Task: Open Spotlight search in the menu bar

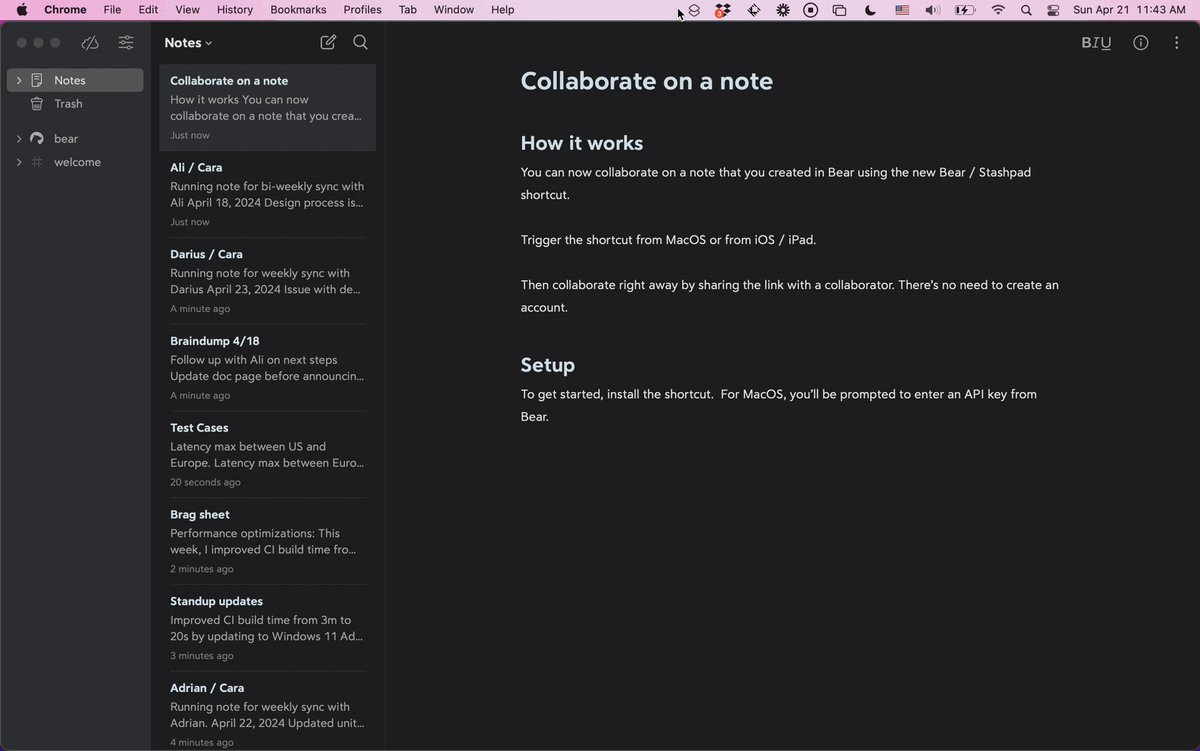Action: coord(1026,10)
